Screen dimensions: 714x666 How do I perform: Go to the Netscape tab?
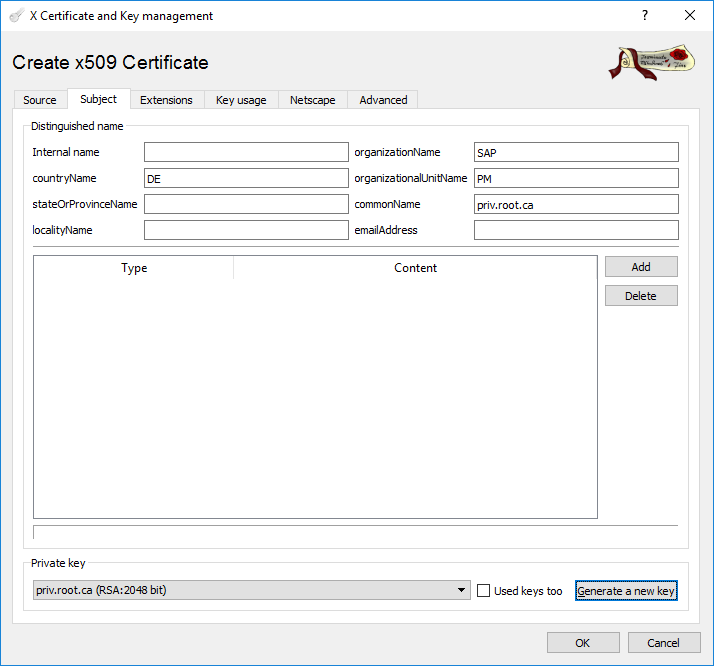tap(313, 100)
